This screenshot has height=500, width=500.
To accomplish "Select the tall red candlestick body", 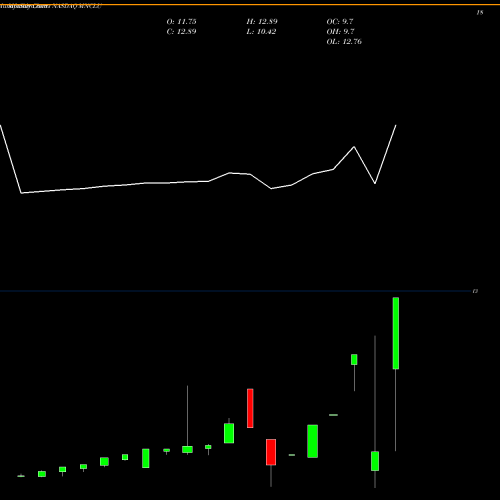I will tap(250, 408).
